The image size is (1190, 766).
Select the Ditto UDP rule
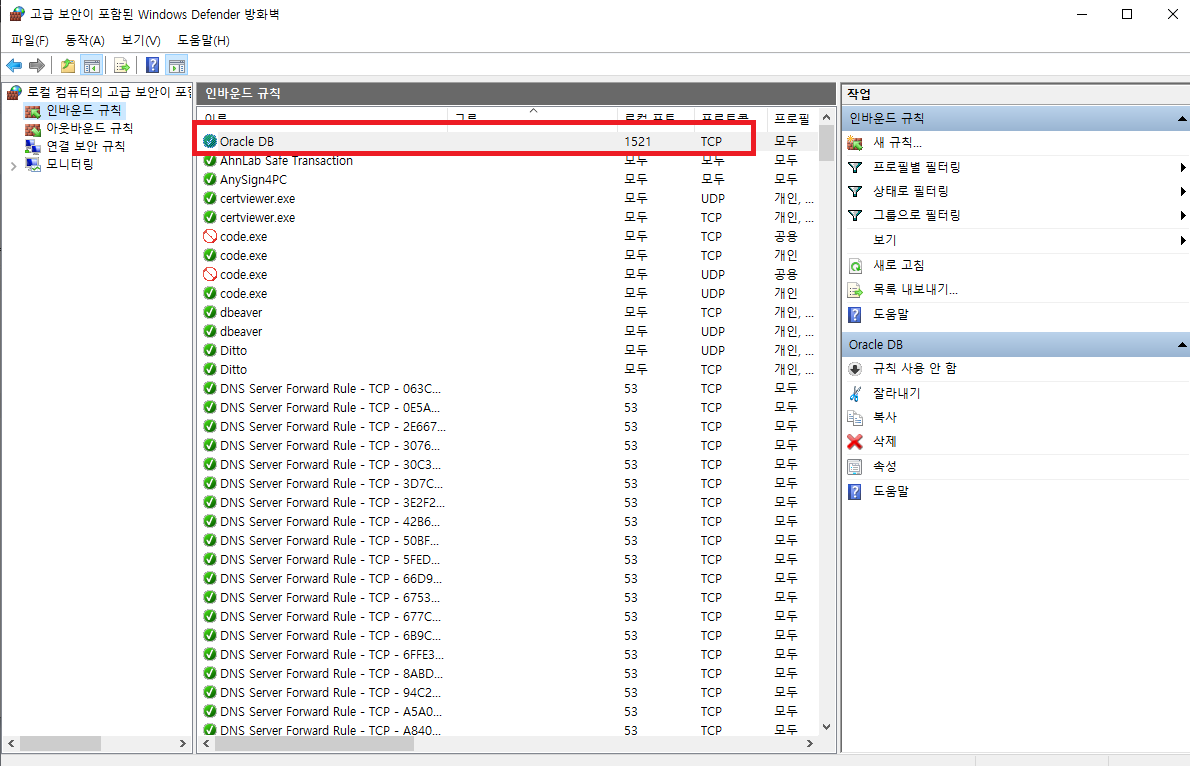point(507,350)
